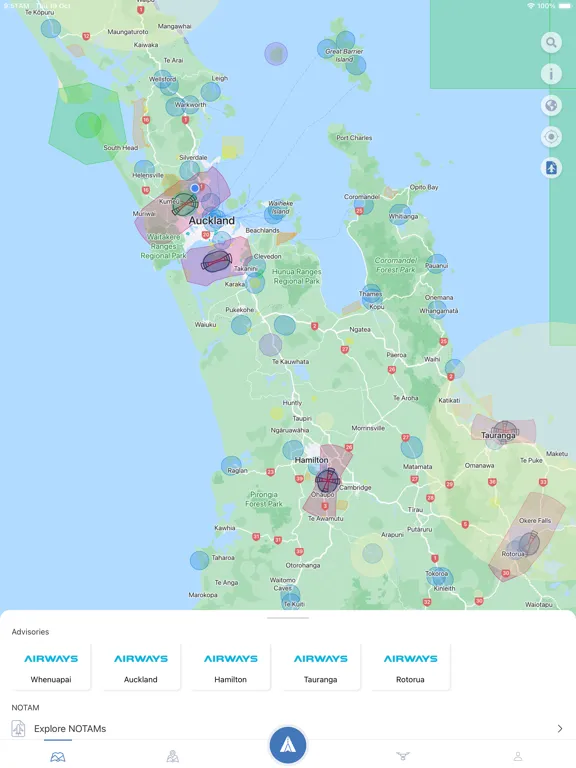
Task: Tap the Waiheke Island label
Action: [281, 207]
